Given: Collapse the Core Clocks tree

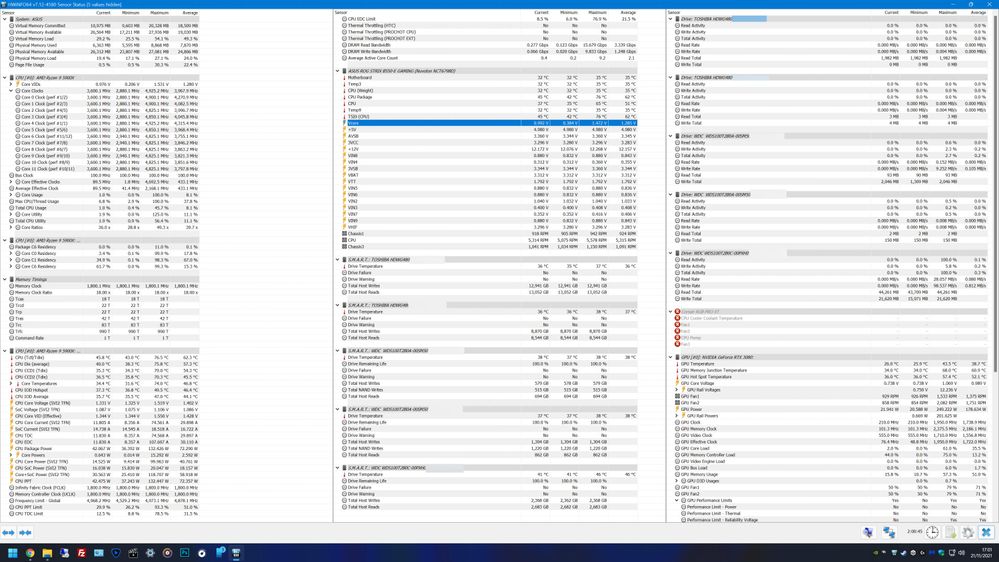Looking at the screenshot, I should 11,90.
